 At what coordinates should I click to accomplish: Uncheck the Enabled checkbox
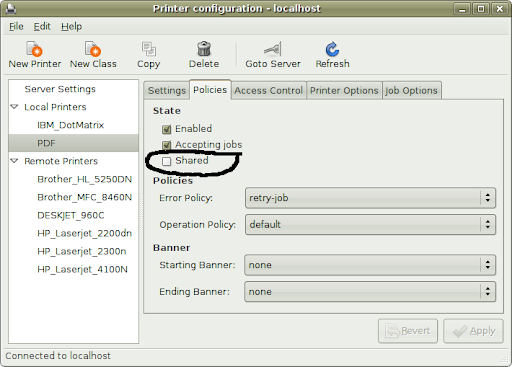(x=166, y=129)
